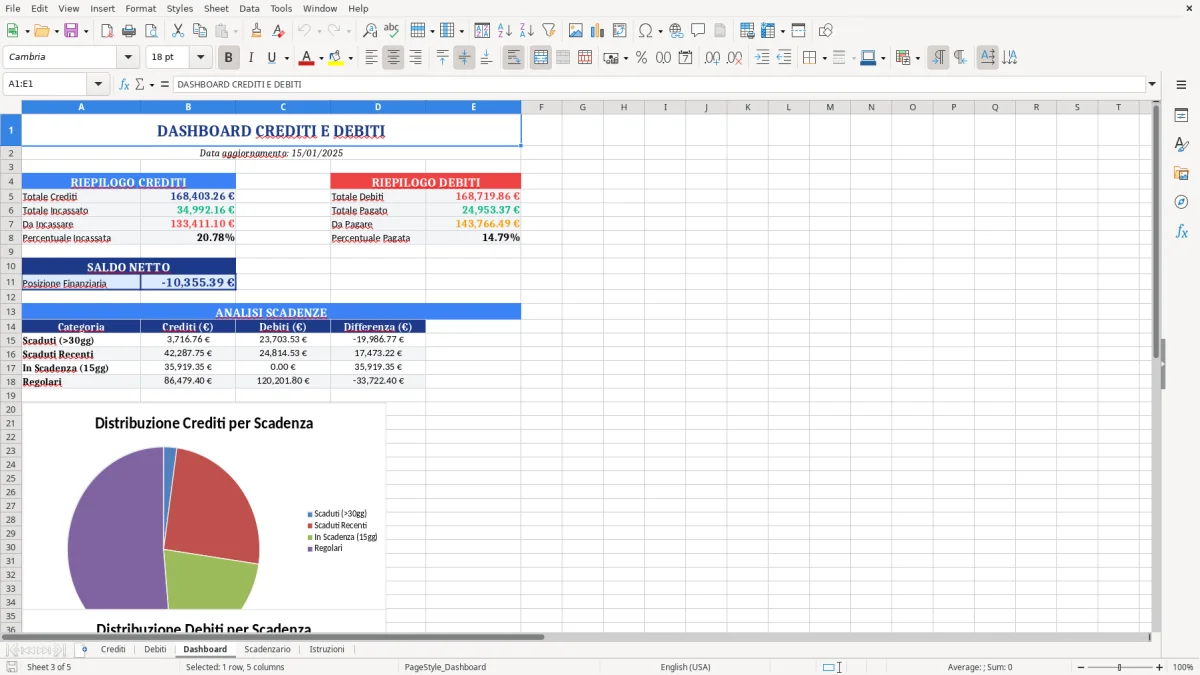Open the font size dropdown
Viewport: 1200px width, 675px height.
click(x=197, y=57)
